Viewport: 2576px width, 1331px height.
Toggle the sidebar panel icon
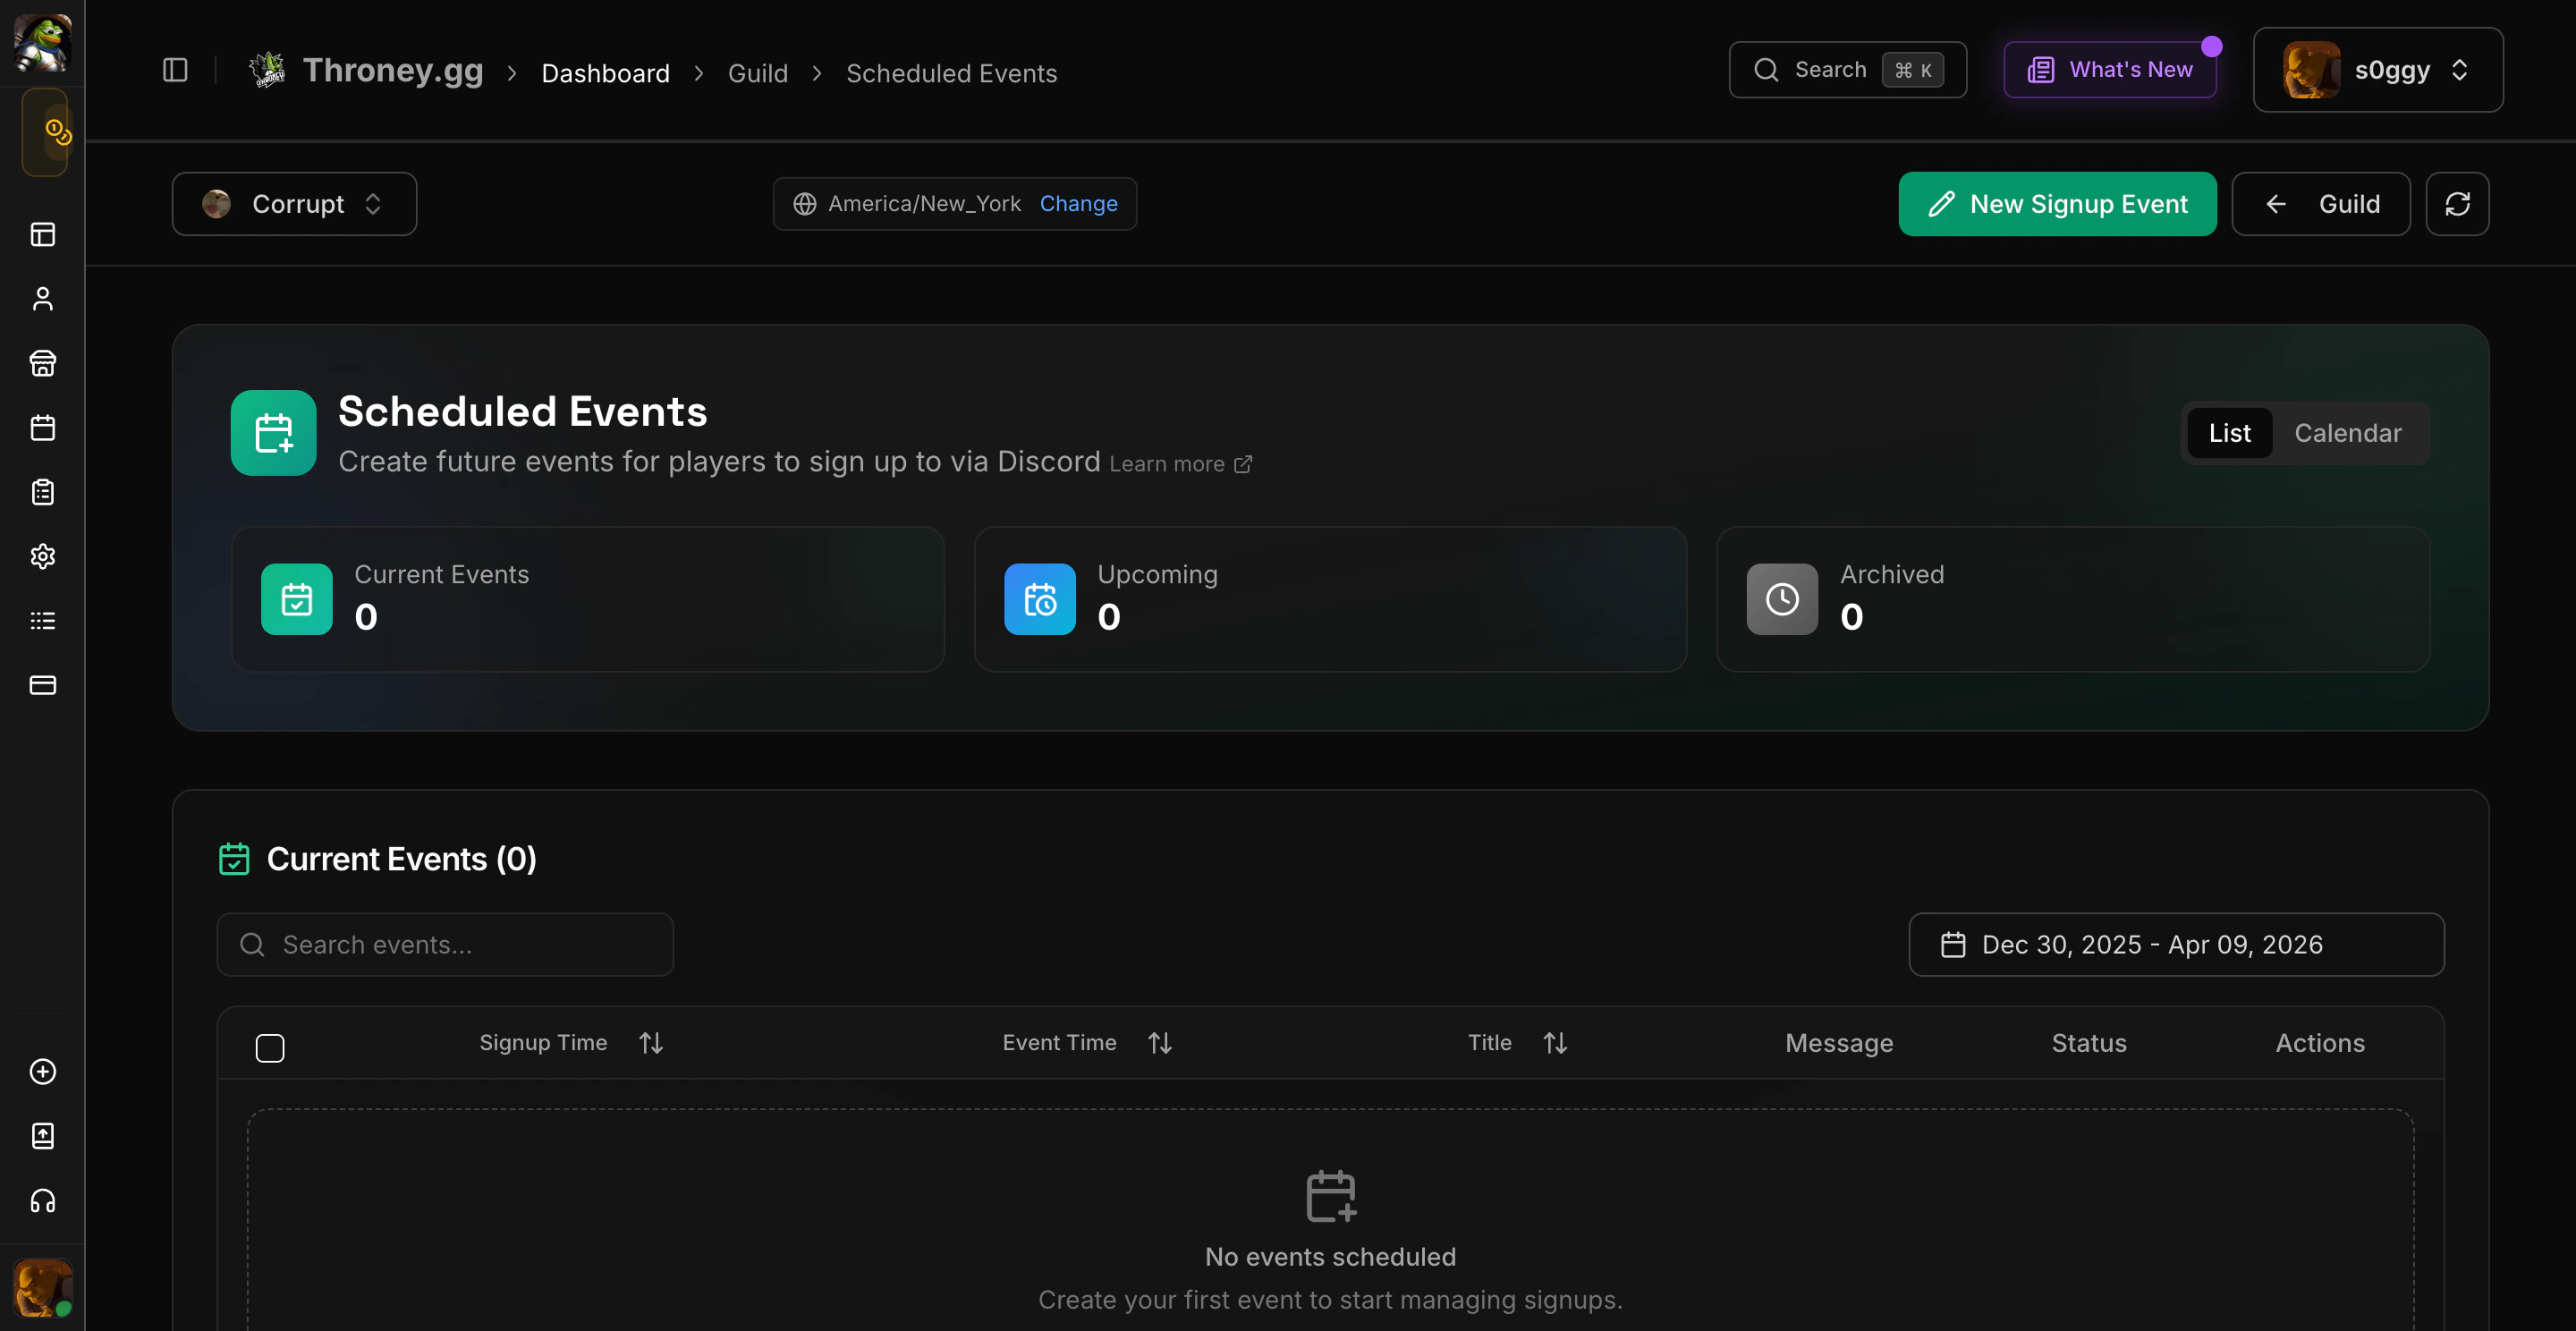175,70
